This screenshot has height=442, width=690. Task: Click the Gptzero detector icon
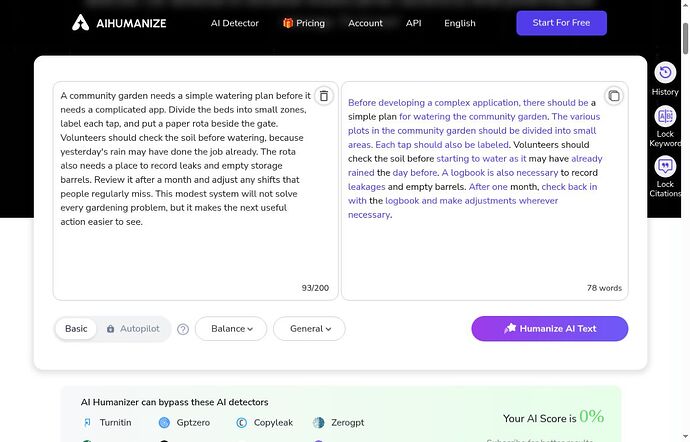point(164,423)
